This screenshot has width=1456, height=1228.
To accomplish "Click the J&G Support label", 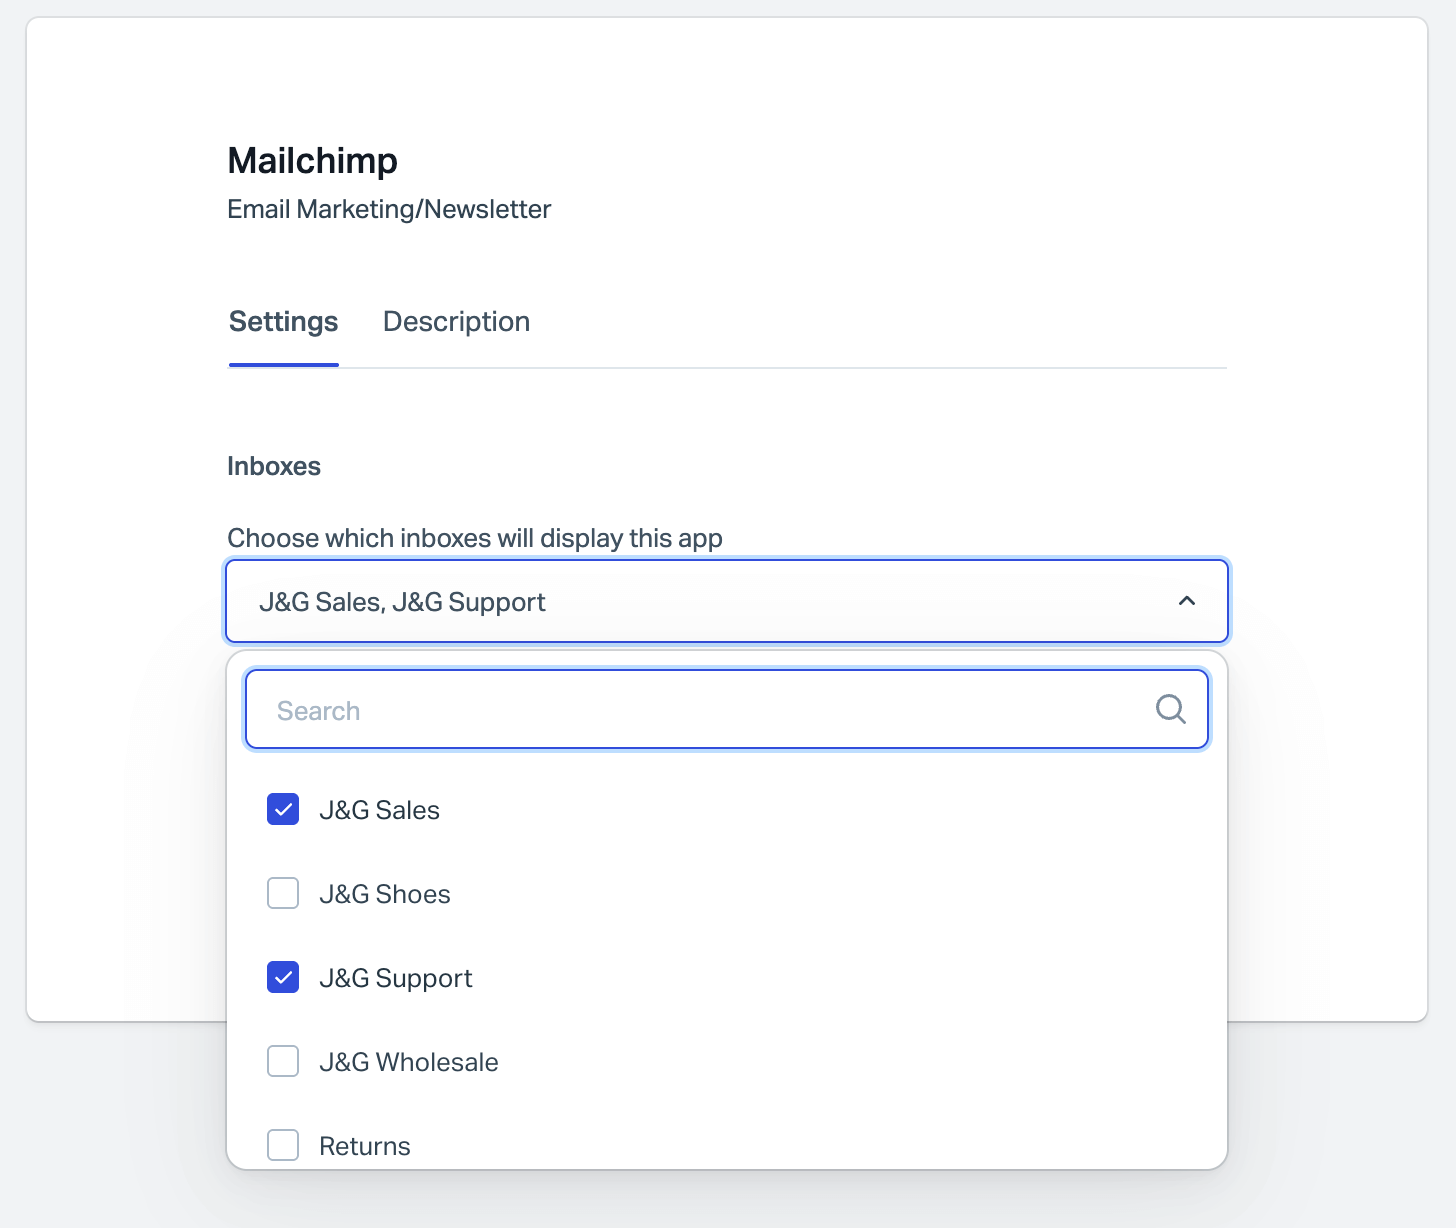I will click(x=396, y=978).
